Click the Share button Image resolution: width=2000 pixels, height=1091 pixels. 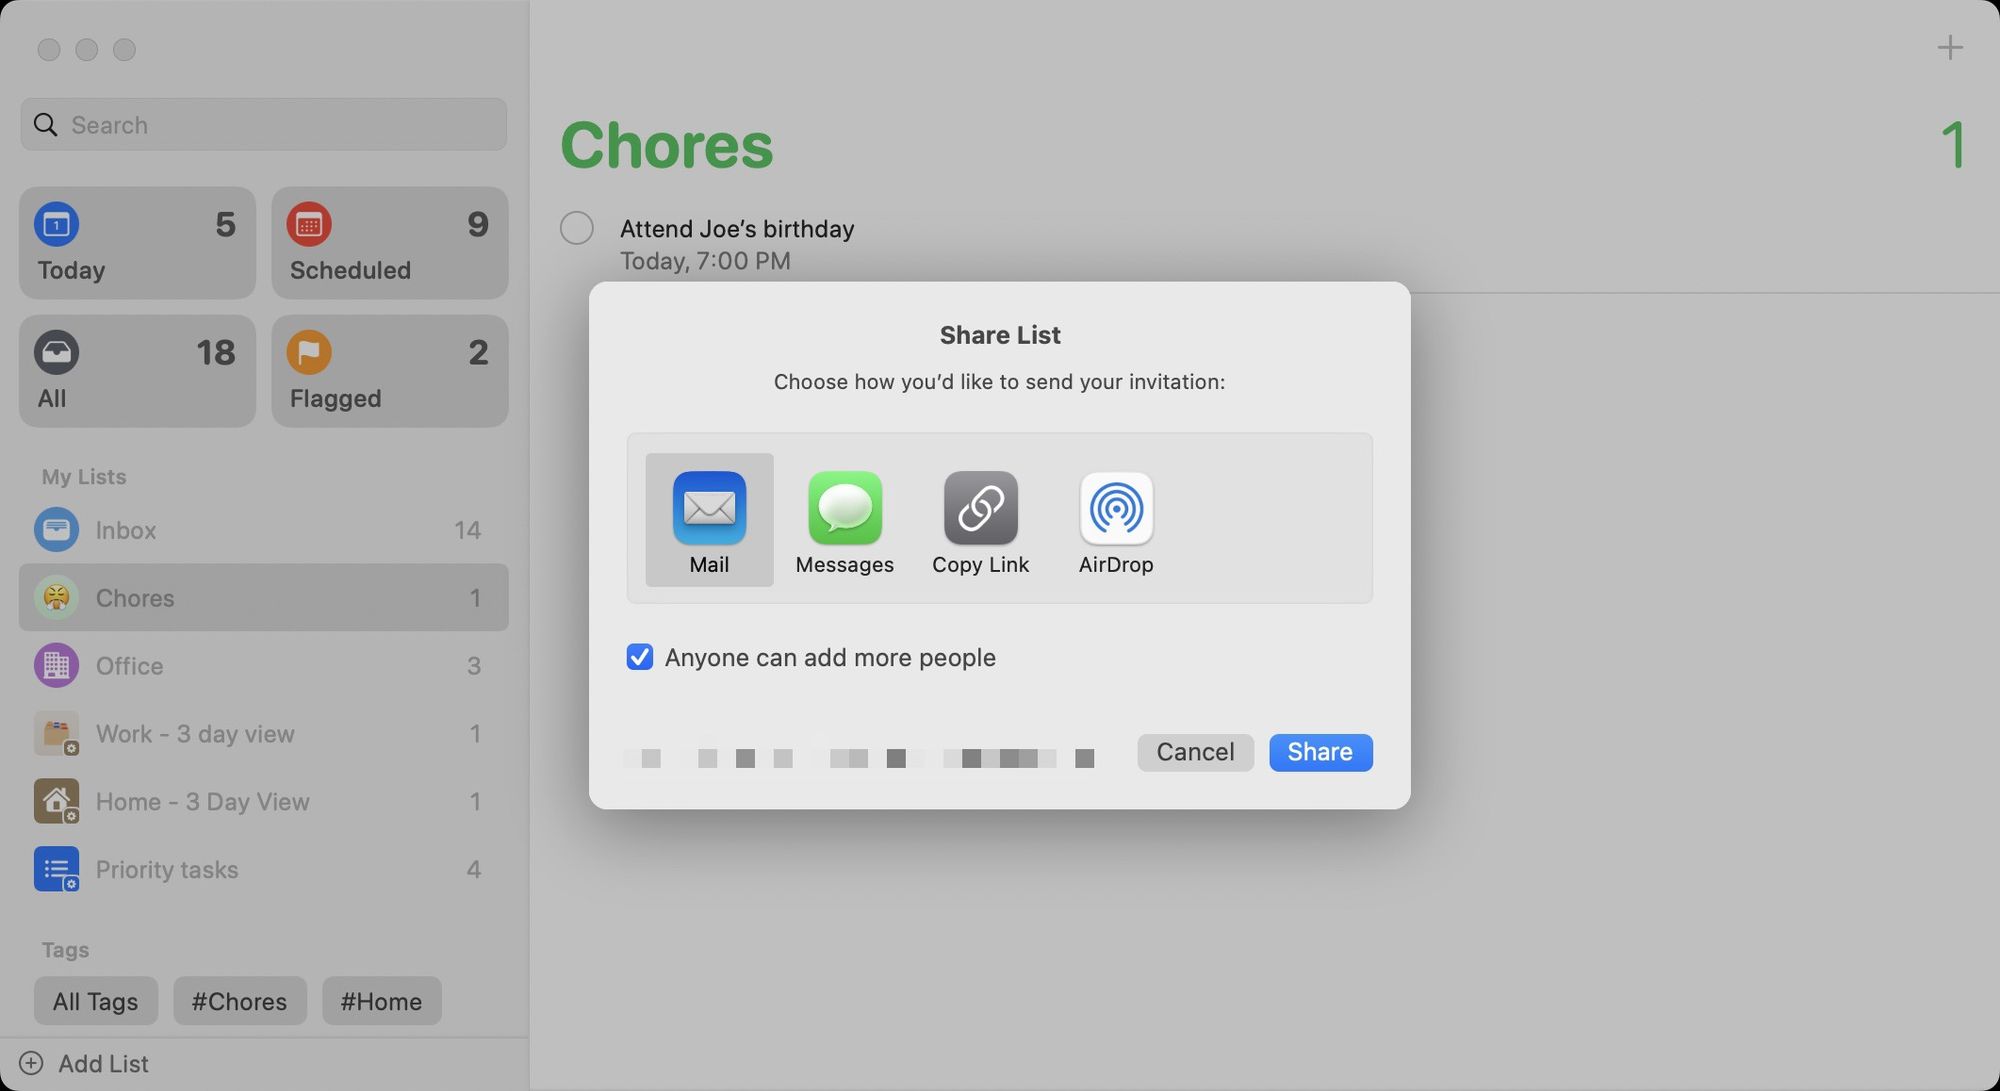[x=1320, y=752]
